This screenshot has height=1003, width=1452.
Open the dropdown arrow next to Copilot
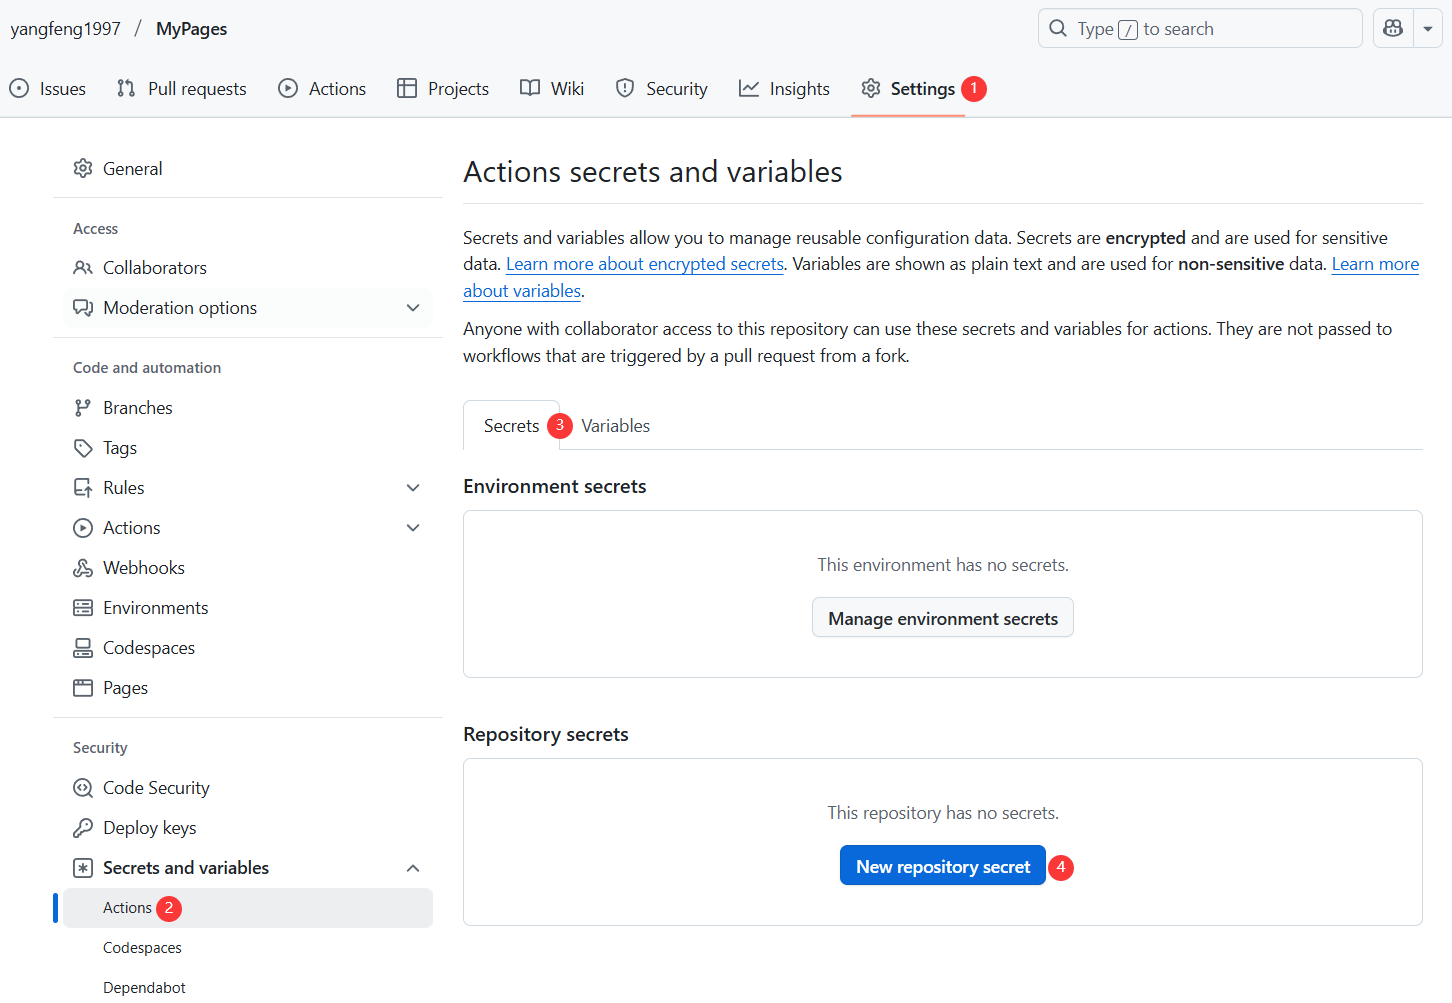click(1428, 29)
